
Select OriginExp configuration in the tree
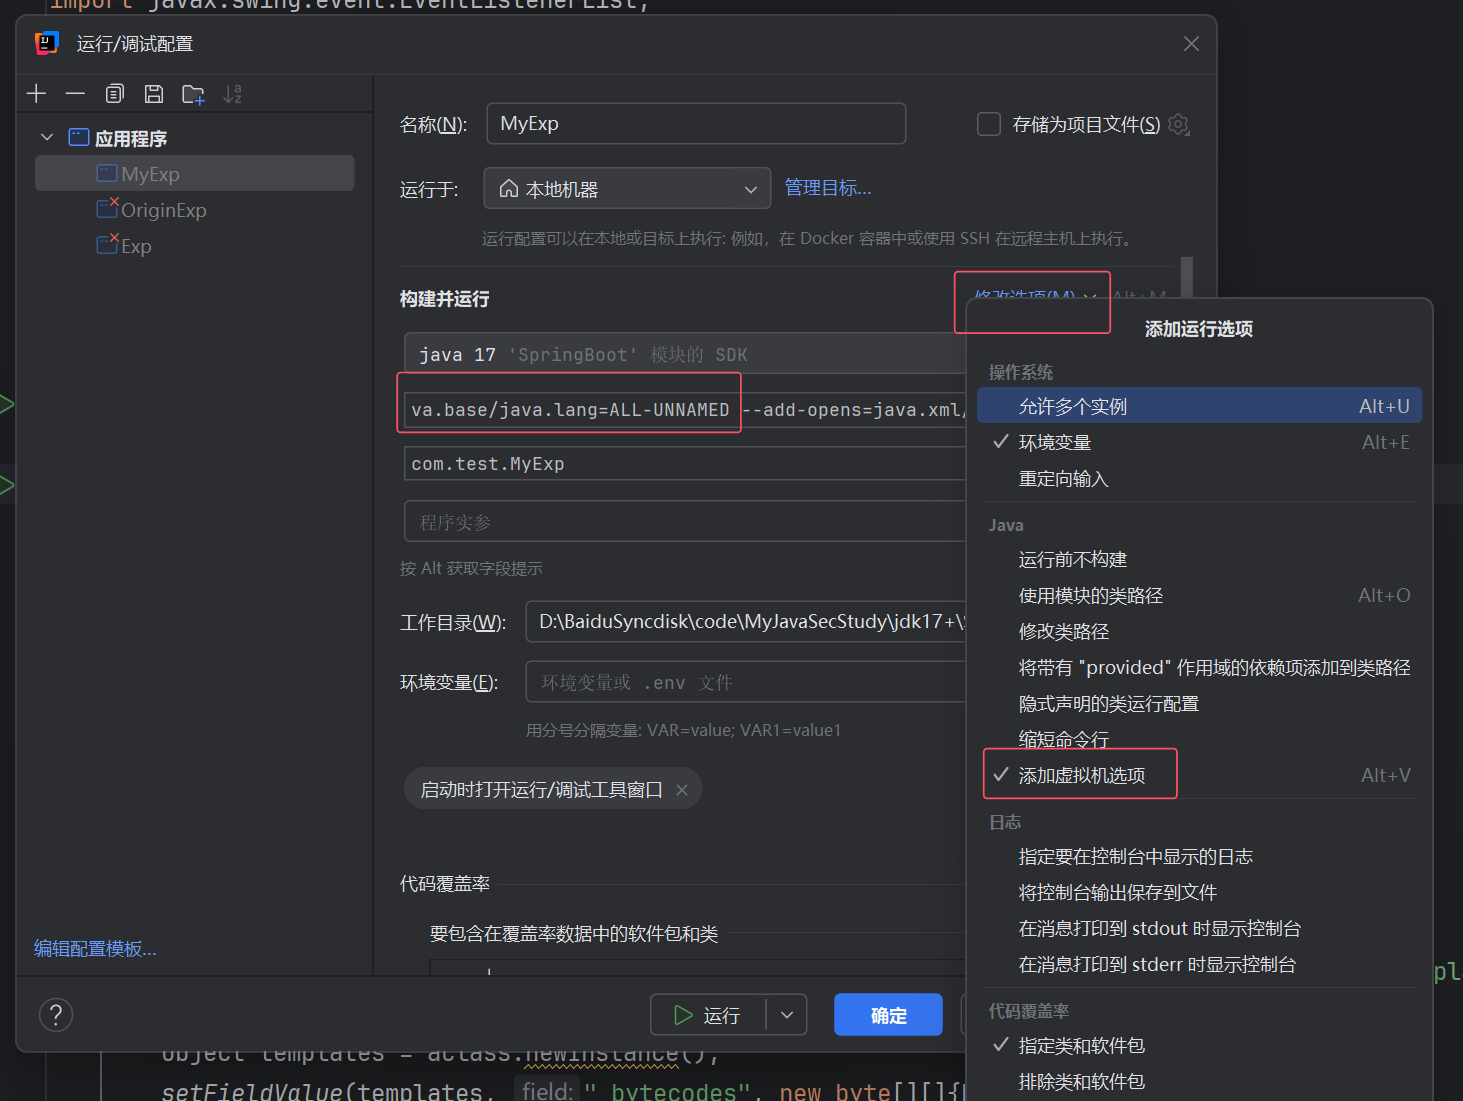[x=163, y=210]
